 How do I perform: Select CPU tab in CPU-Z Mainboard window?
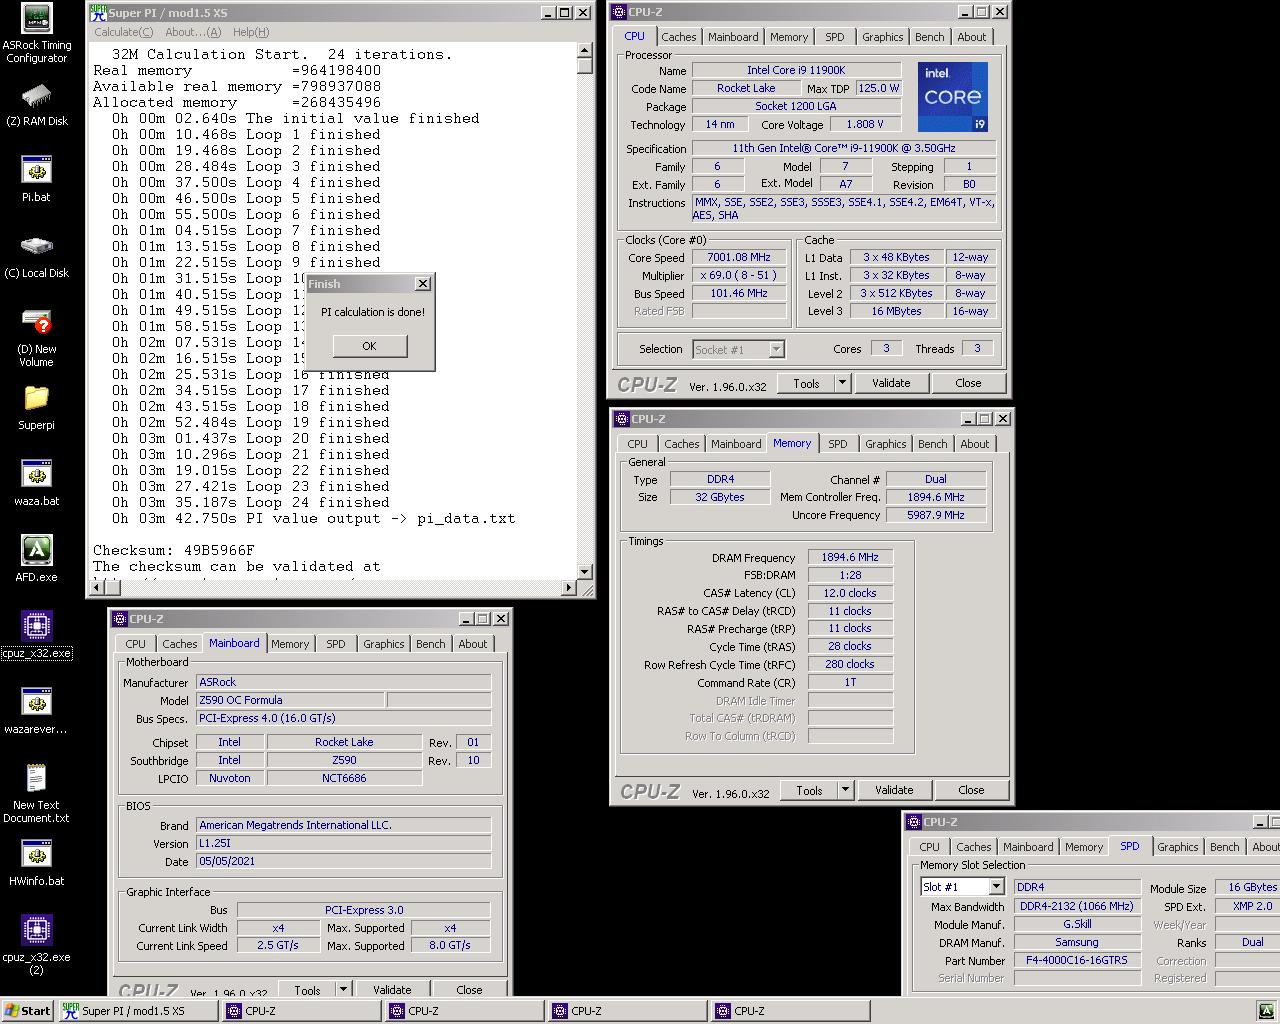[x=135, y=644]
